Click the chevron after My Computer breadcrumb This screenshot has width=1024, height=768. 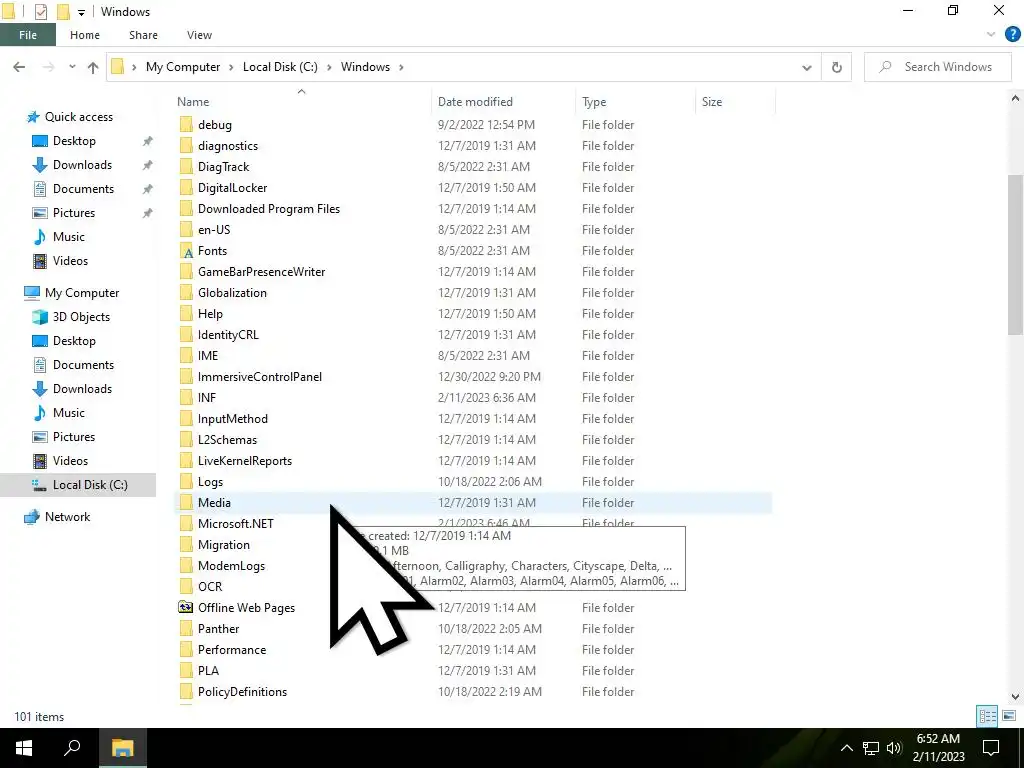point(231,67)
